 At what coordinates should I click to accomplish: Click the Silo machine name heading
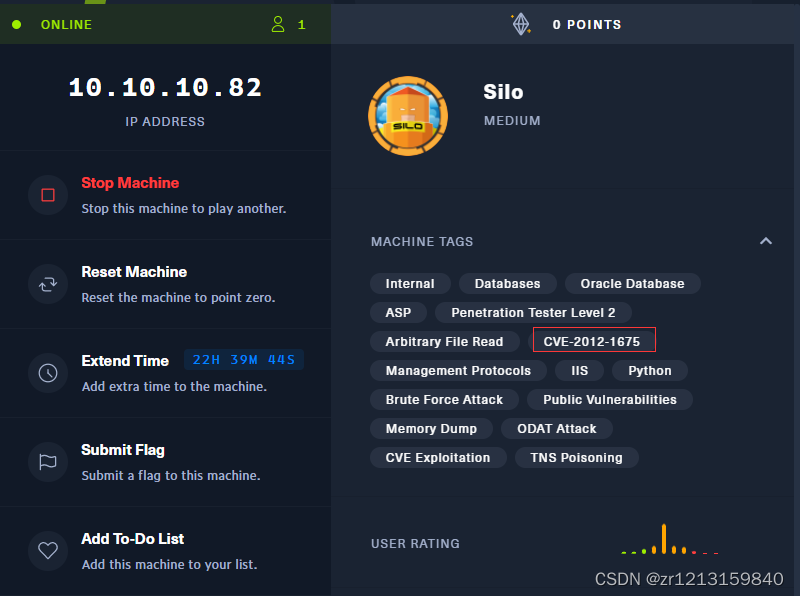pyautogui.click(x=504, y=92)
